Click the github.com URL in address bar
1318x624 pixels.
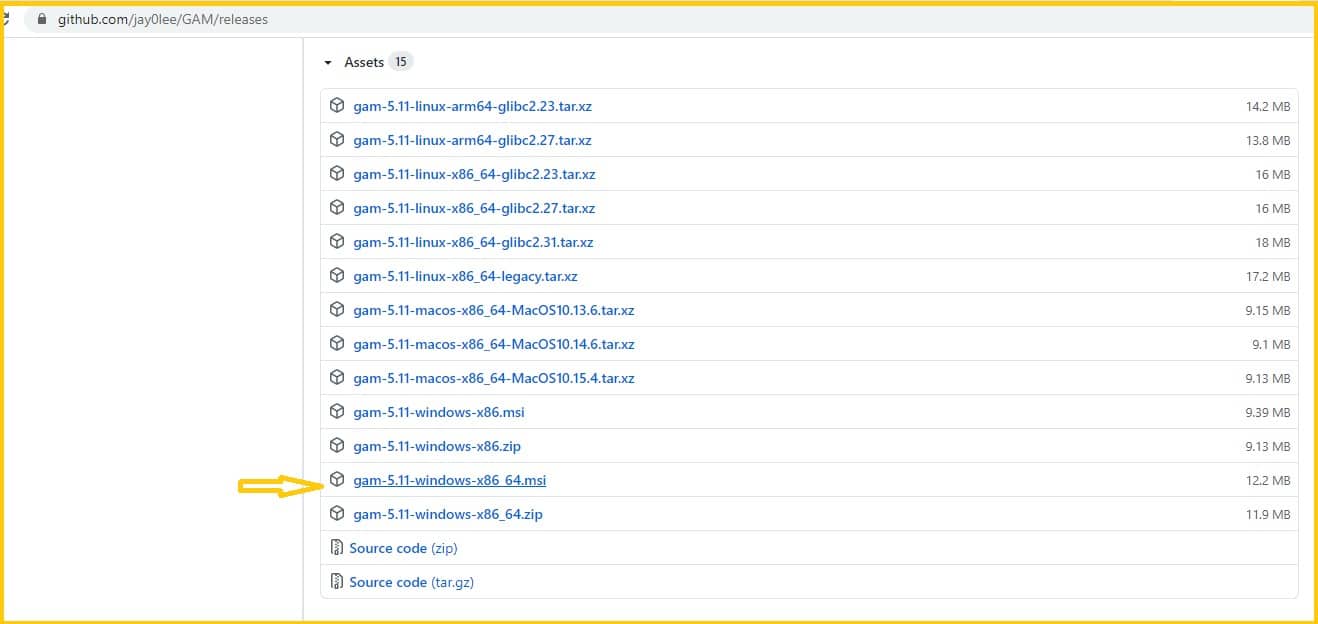[x=162, y=19]
